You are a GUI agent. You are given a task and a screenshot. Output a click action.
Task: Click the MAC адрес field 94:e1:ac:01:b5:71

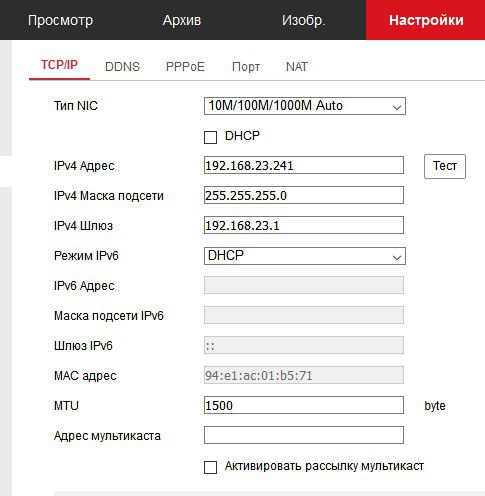tap(304, 375)
